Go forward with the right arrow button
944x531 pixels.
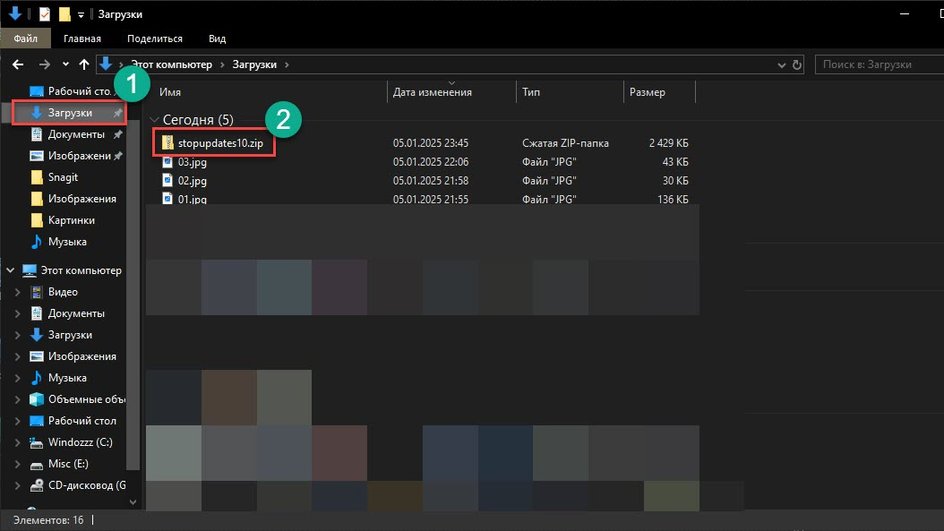click(x=45, y=64)
